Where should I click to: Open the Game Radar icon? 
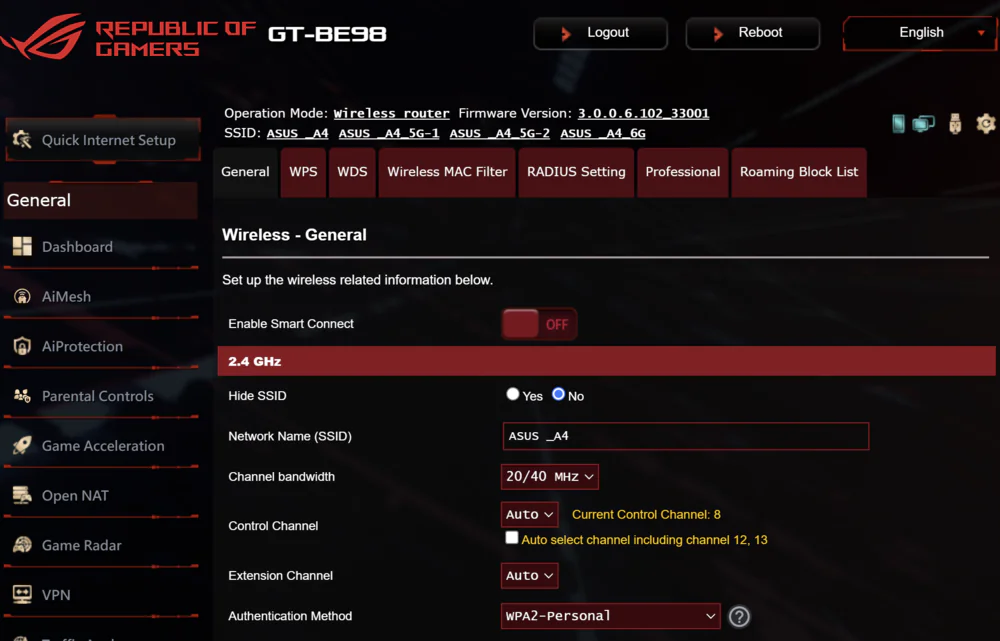click(x=22, y=545)
